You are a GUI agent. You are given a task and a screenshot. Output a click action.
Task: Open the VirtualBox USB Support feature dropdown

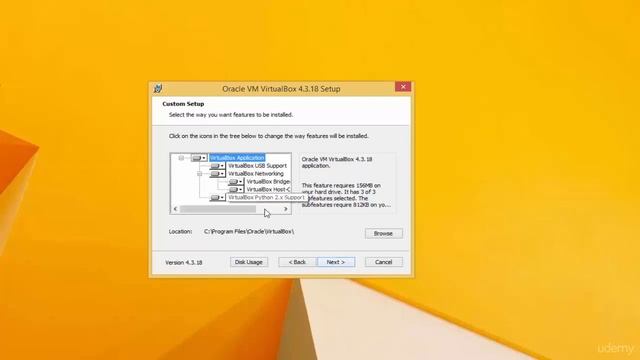point(217,166)
